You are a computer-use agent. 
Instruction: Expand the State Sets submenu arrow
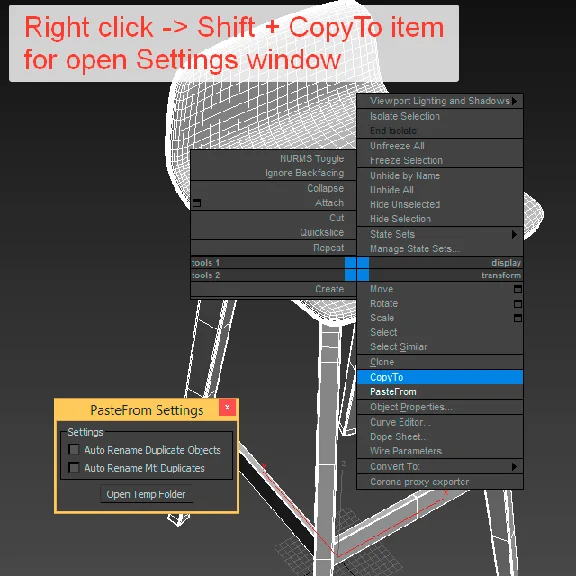(514, 234)
